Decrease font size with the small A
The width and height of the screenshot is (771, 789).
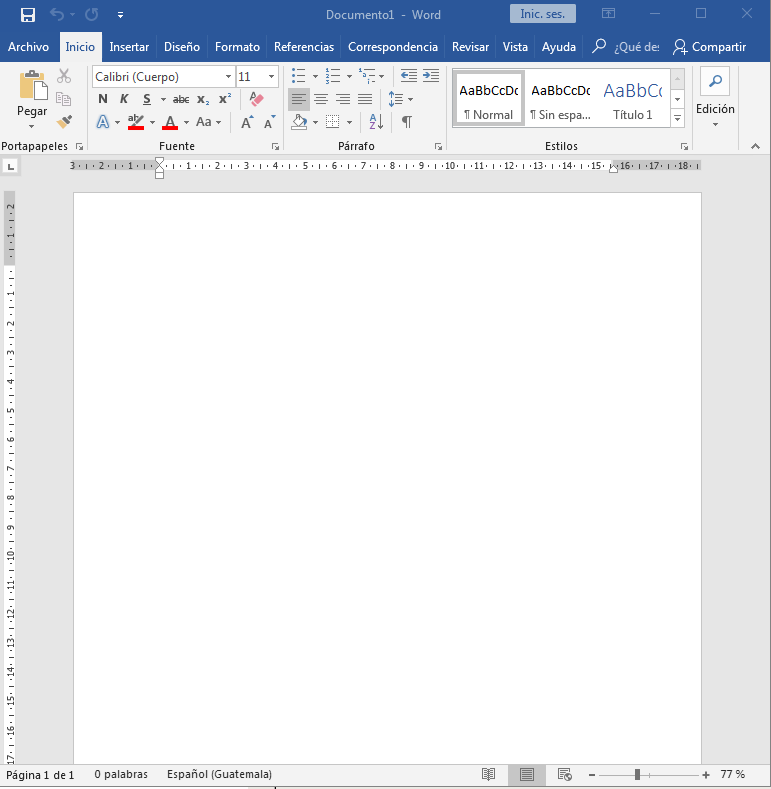(x=270, y=122)
